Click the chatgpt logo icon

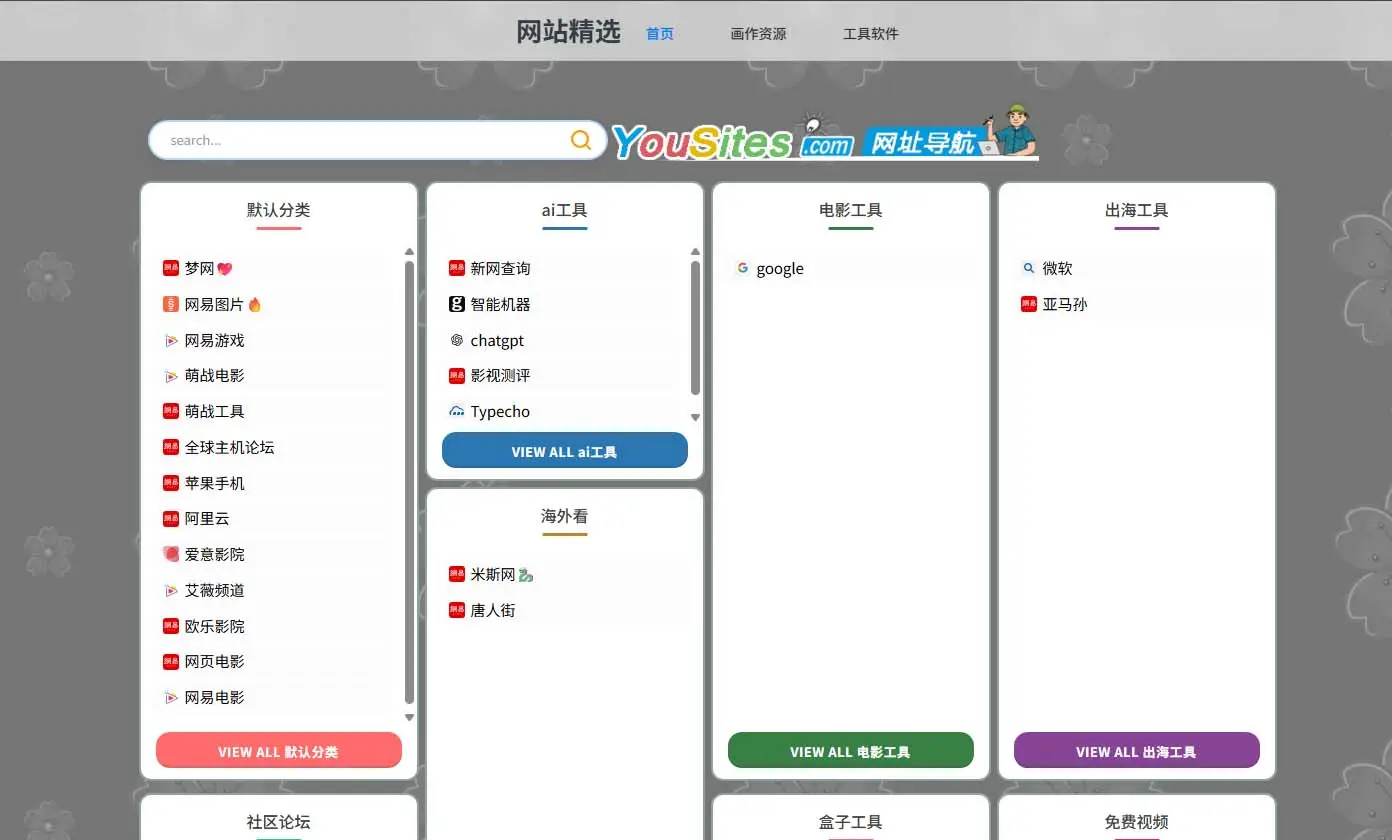457,340
